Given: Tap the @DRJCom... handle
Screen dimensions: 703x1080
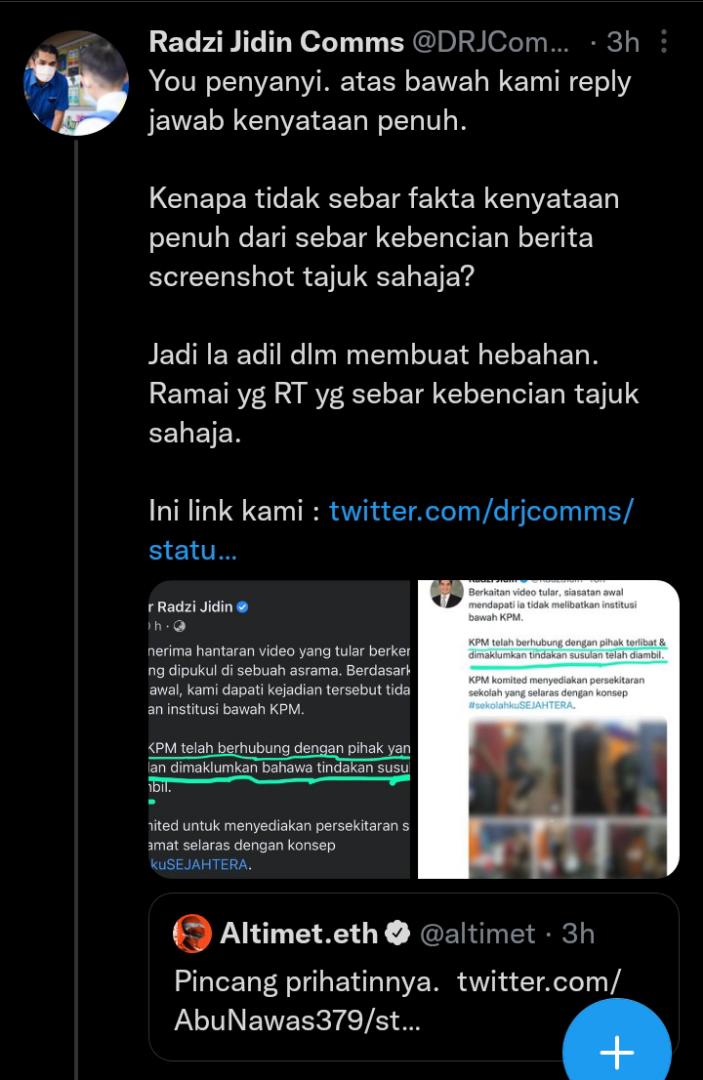Looking at the screenshot, I should click(x=490, y=42).
